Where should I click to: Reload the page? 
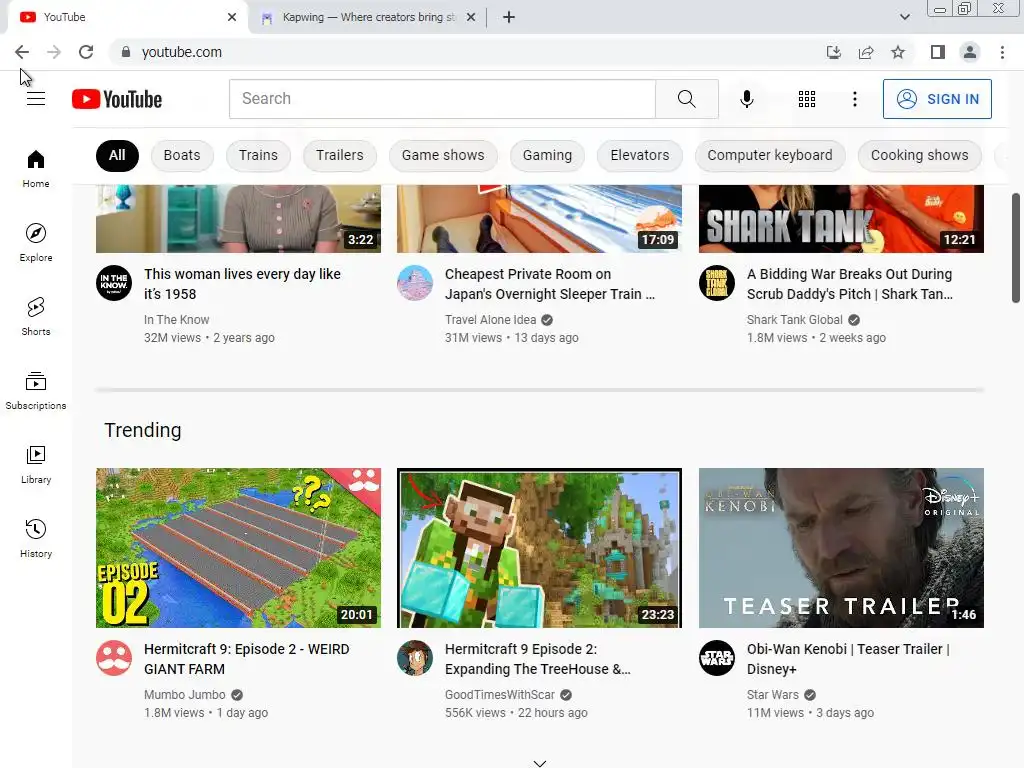tap(86, 52)
